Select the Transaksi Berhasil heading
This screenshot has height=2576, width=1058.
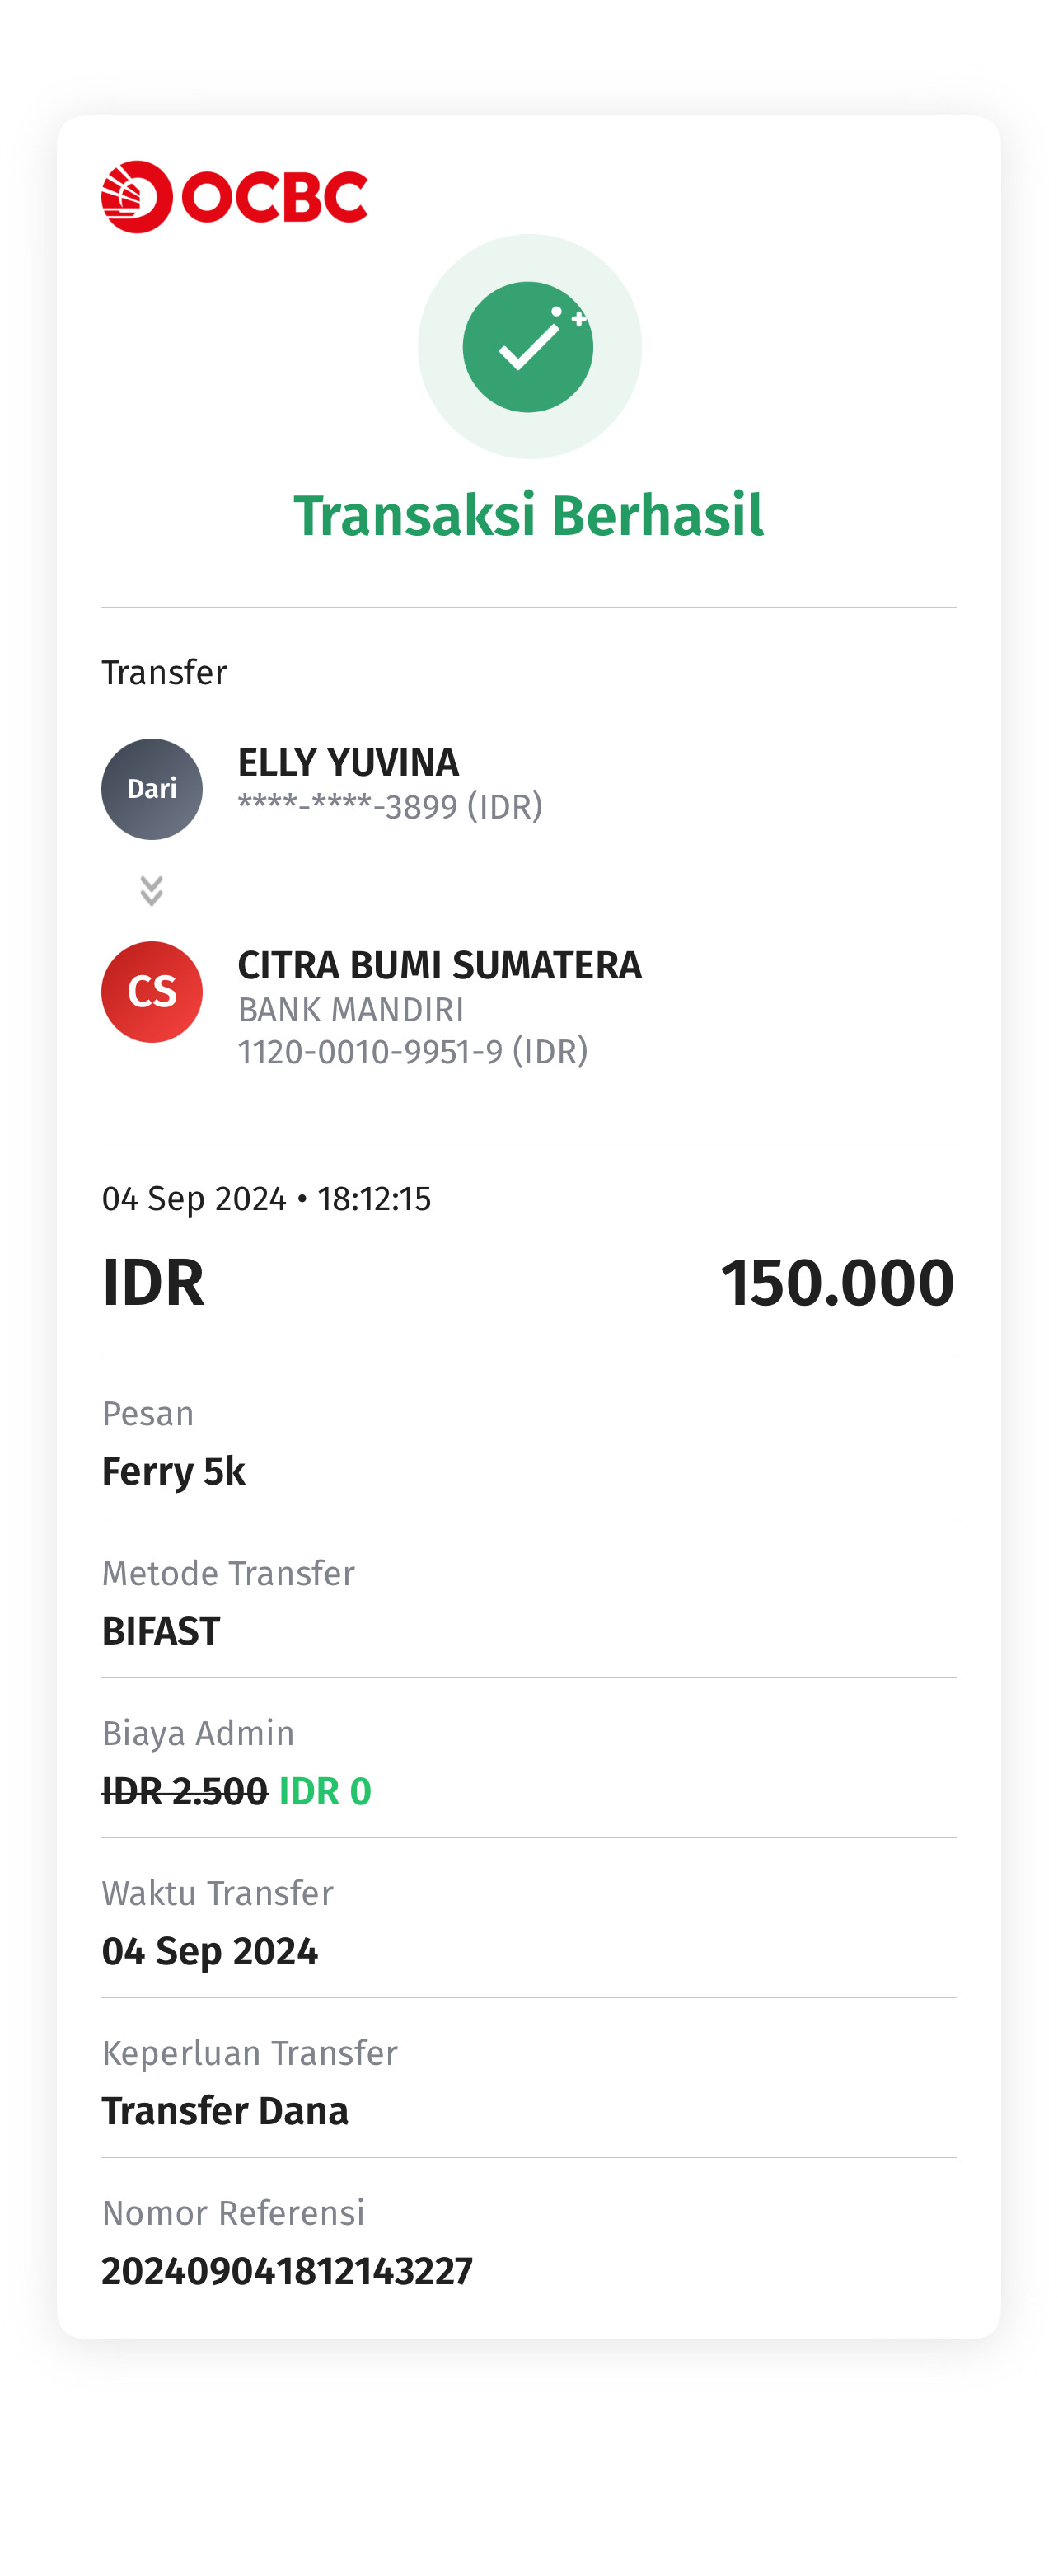pos(528,516)
